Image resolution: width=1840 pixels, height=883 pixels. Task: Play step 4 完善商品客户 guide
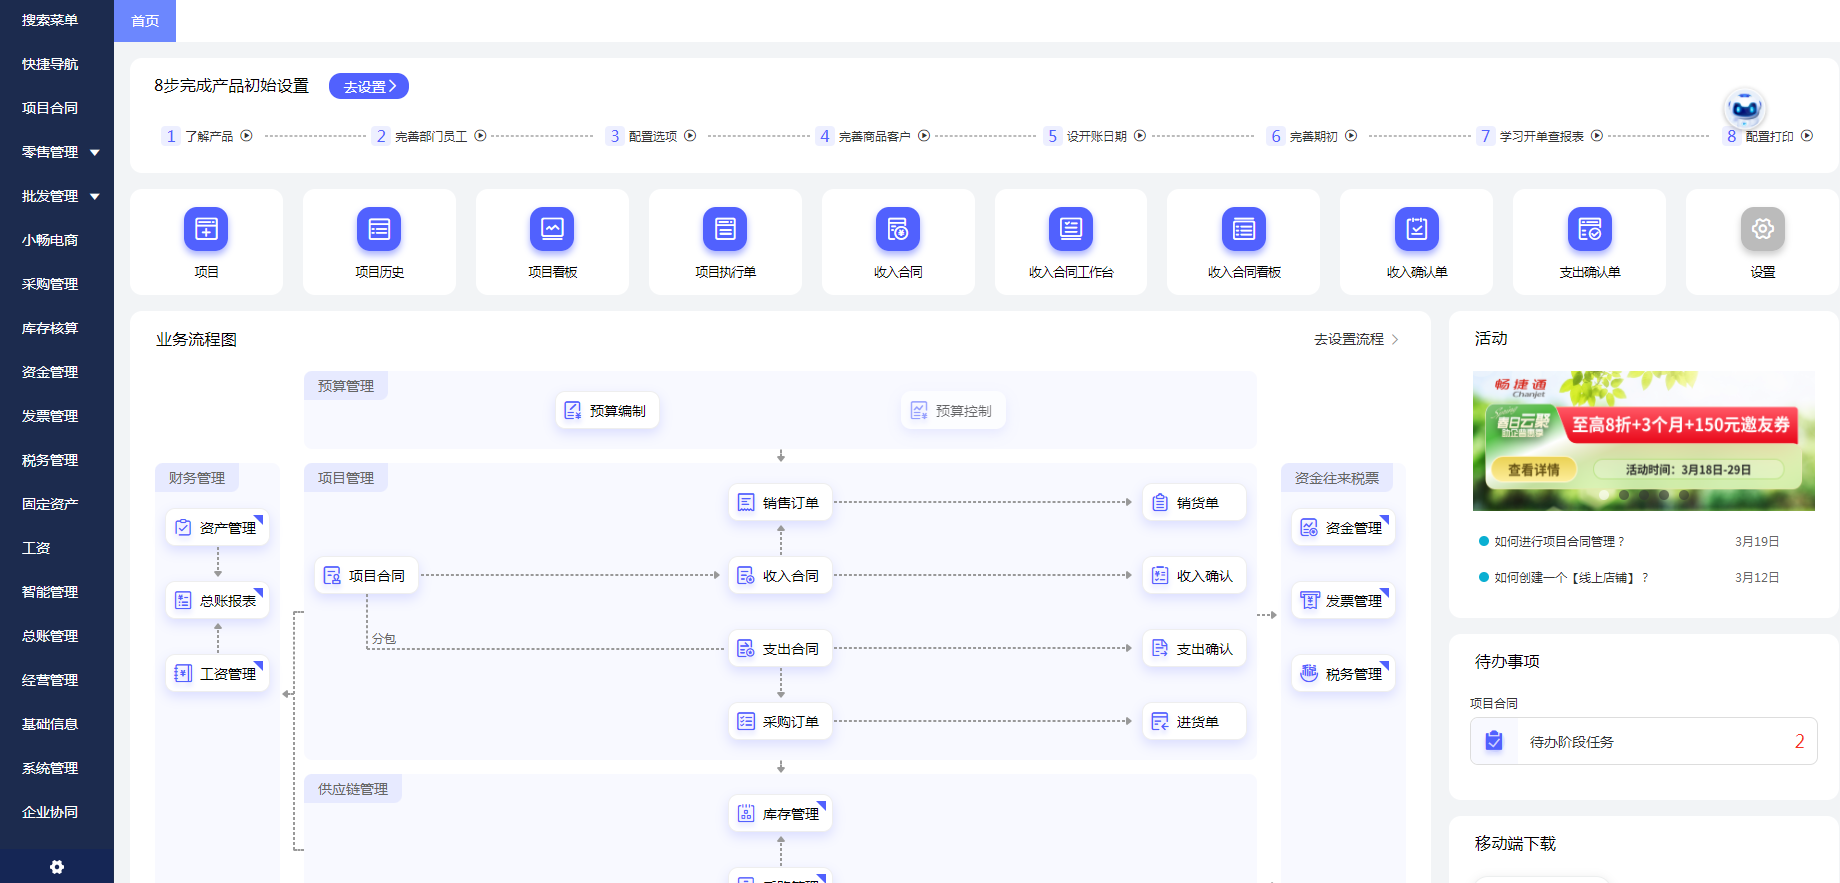point(924,136)
